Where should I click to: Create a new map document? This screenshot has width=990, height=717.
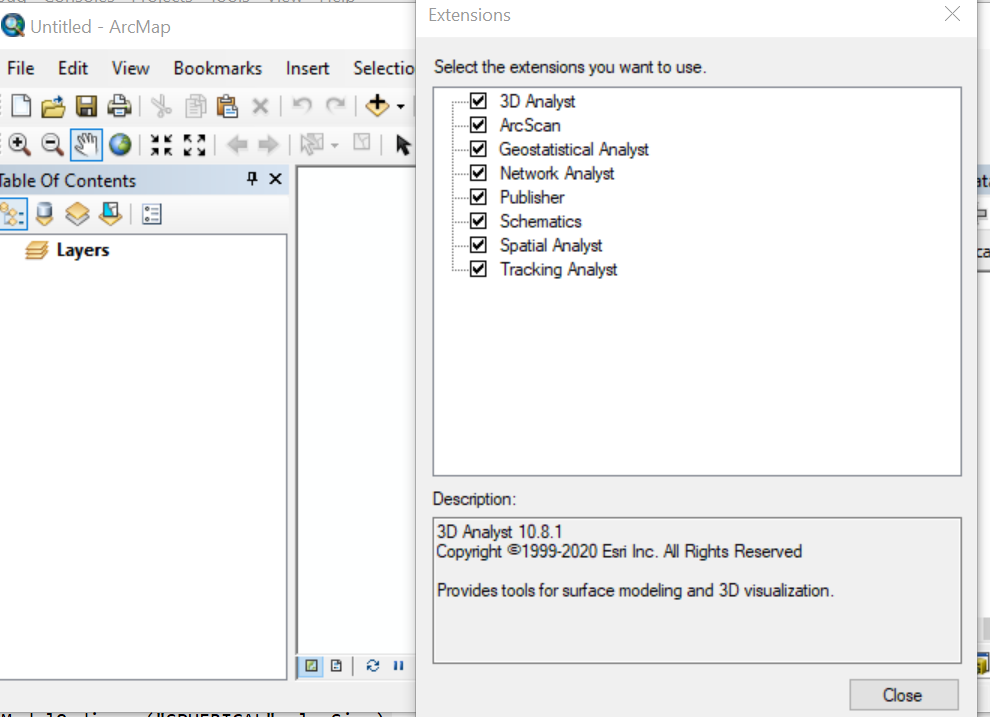point(19,105)
